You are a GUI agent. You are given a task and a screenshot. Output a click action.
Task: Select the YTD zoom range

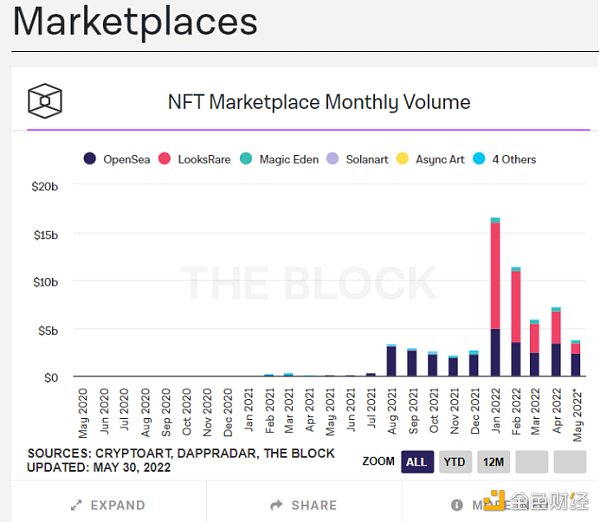click(455, 461)
